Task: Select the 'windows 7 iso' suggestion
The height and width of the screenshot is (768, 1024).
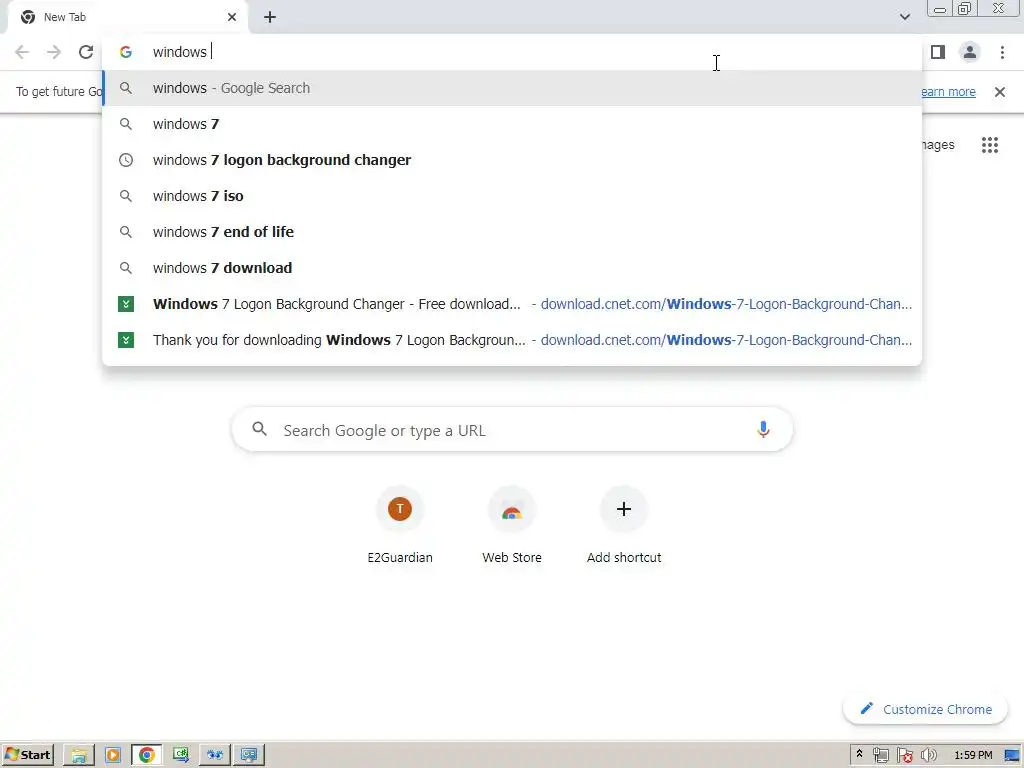Action: pos(512,196)
